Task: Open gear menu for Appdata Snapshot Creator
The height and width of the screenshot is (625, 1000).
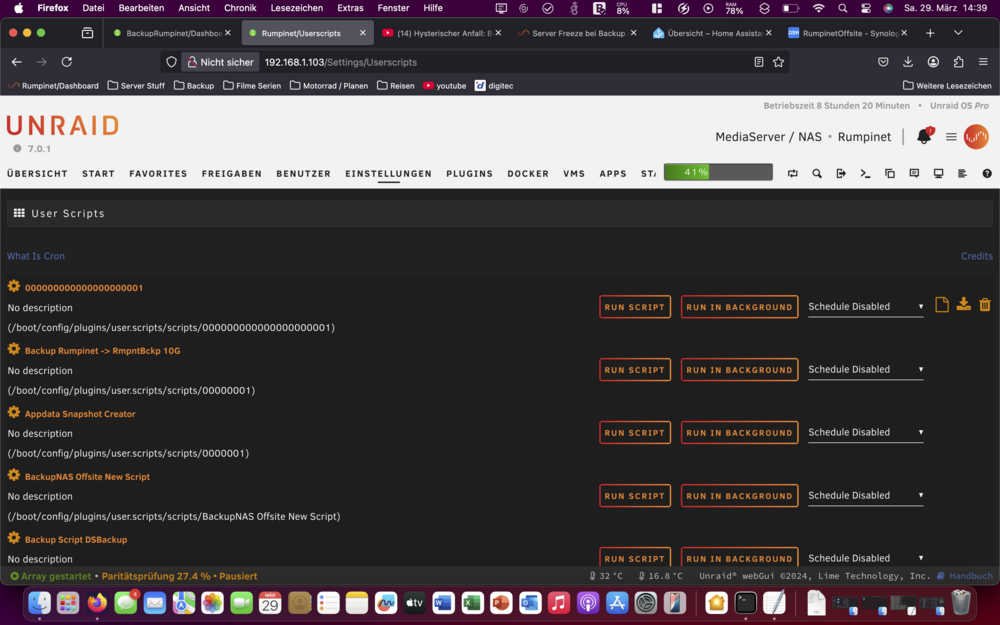Action: (x=14, y=413)
